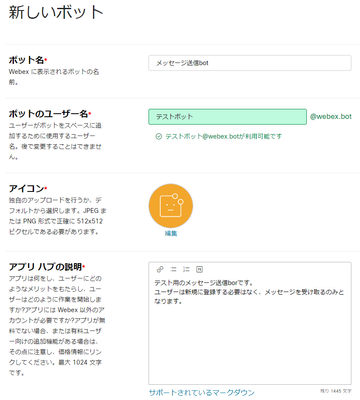This screenshot has width=360, height=400.
Task: Select the 新しいボット heading
Action: (56, 12)
